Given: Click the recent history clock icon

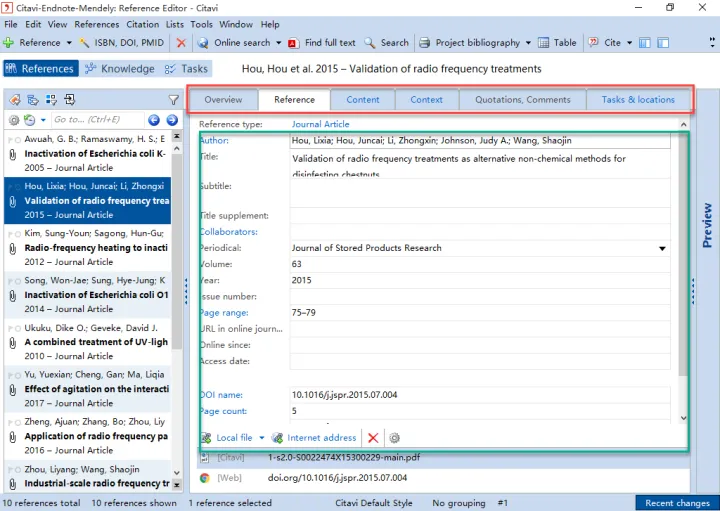Looking at the screenshot, I should (29, 120).
